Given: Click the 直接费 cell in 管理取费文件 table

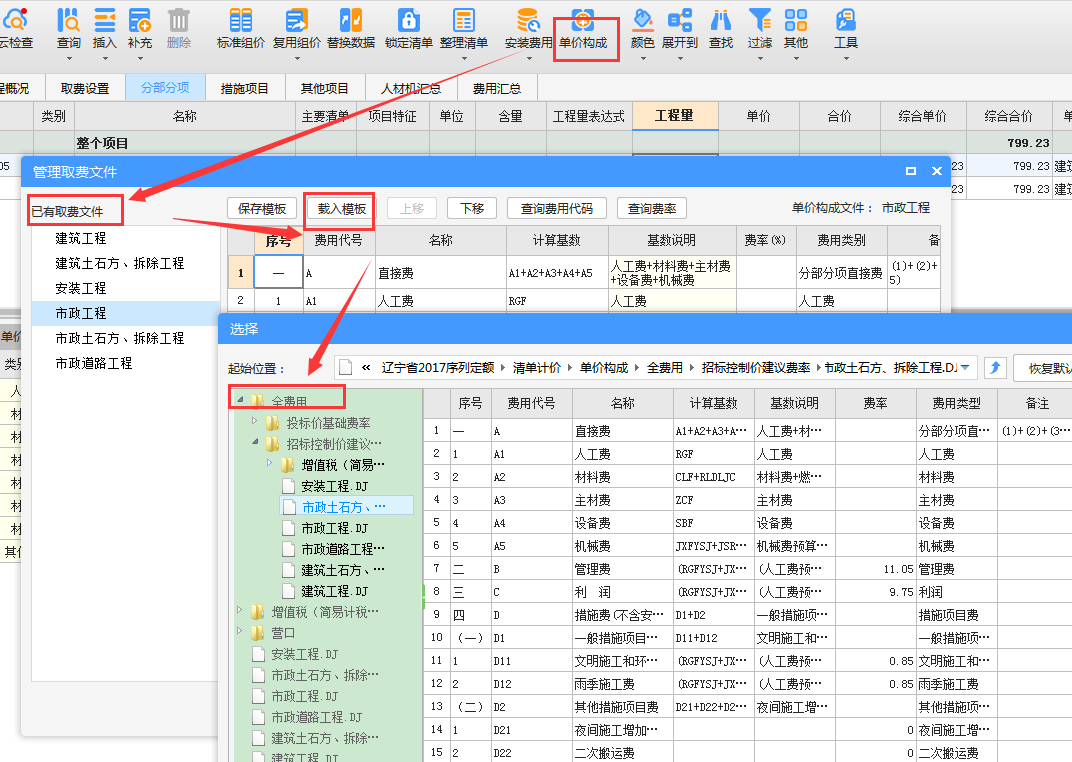Looking at the screenshot, I should pyautogui.click(x=441, y=273).
